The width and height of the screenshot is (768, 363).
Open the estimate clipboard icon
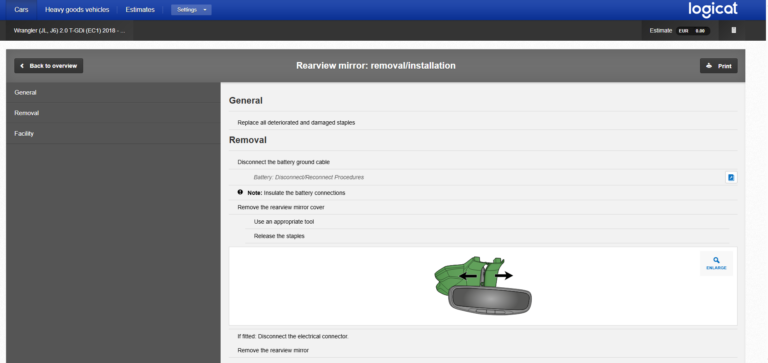733,30
